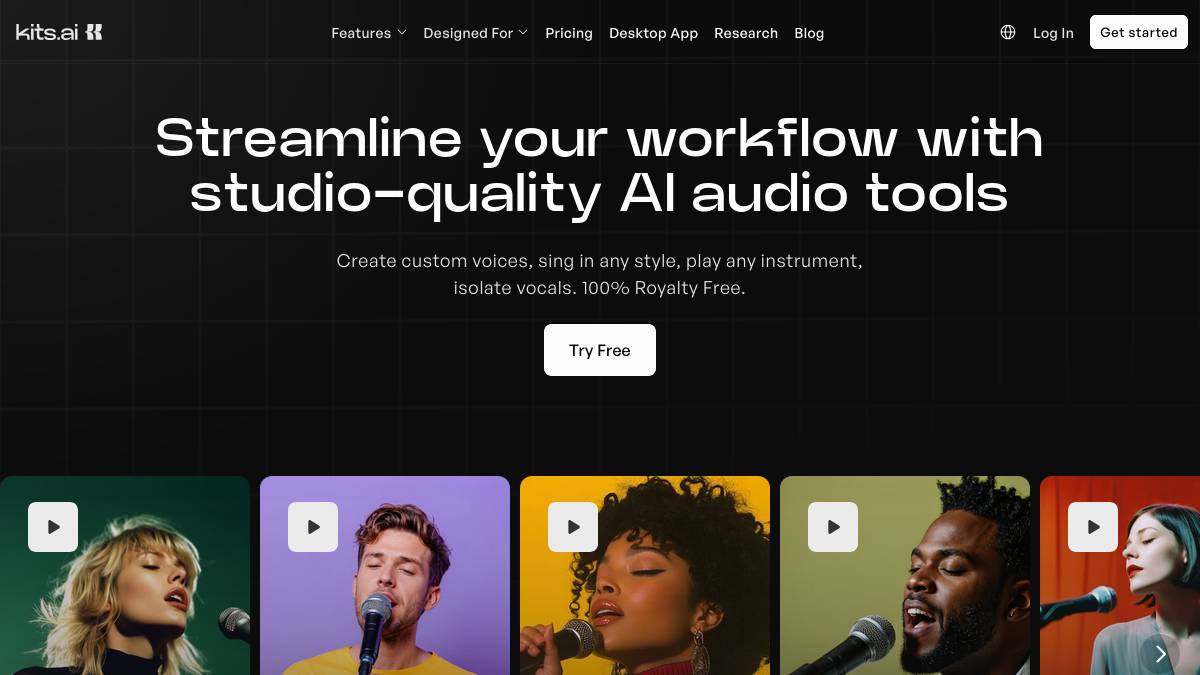Open the Pricing page
1200x675 pixels.
click(x=569, y=33)
